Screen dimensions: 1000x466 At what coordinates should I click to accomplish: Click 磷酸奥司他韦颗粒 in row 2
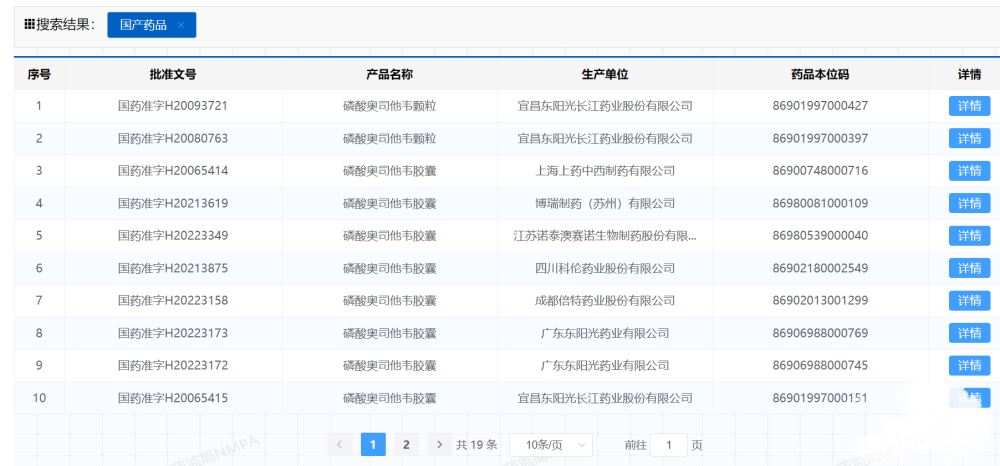390,138
